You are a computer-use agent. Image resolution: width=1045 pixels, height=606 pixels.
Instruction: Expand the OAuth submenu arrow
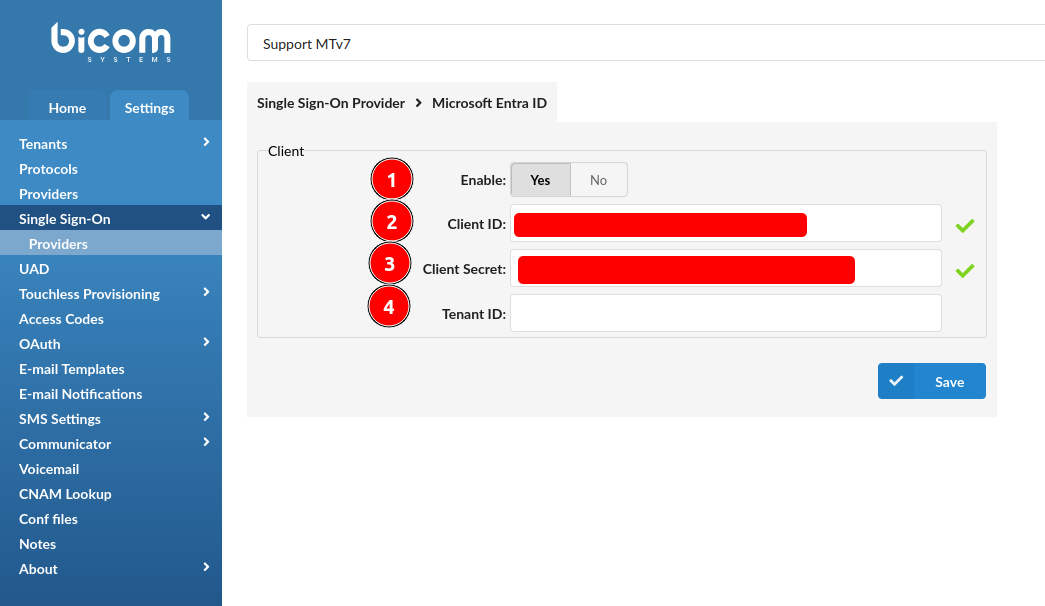206,342
